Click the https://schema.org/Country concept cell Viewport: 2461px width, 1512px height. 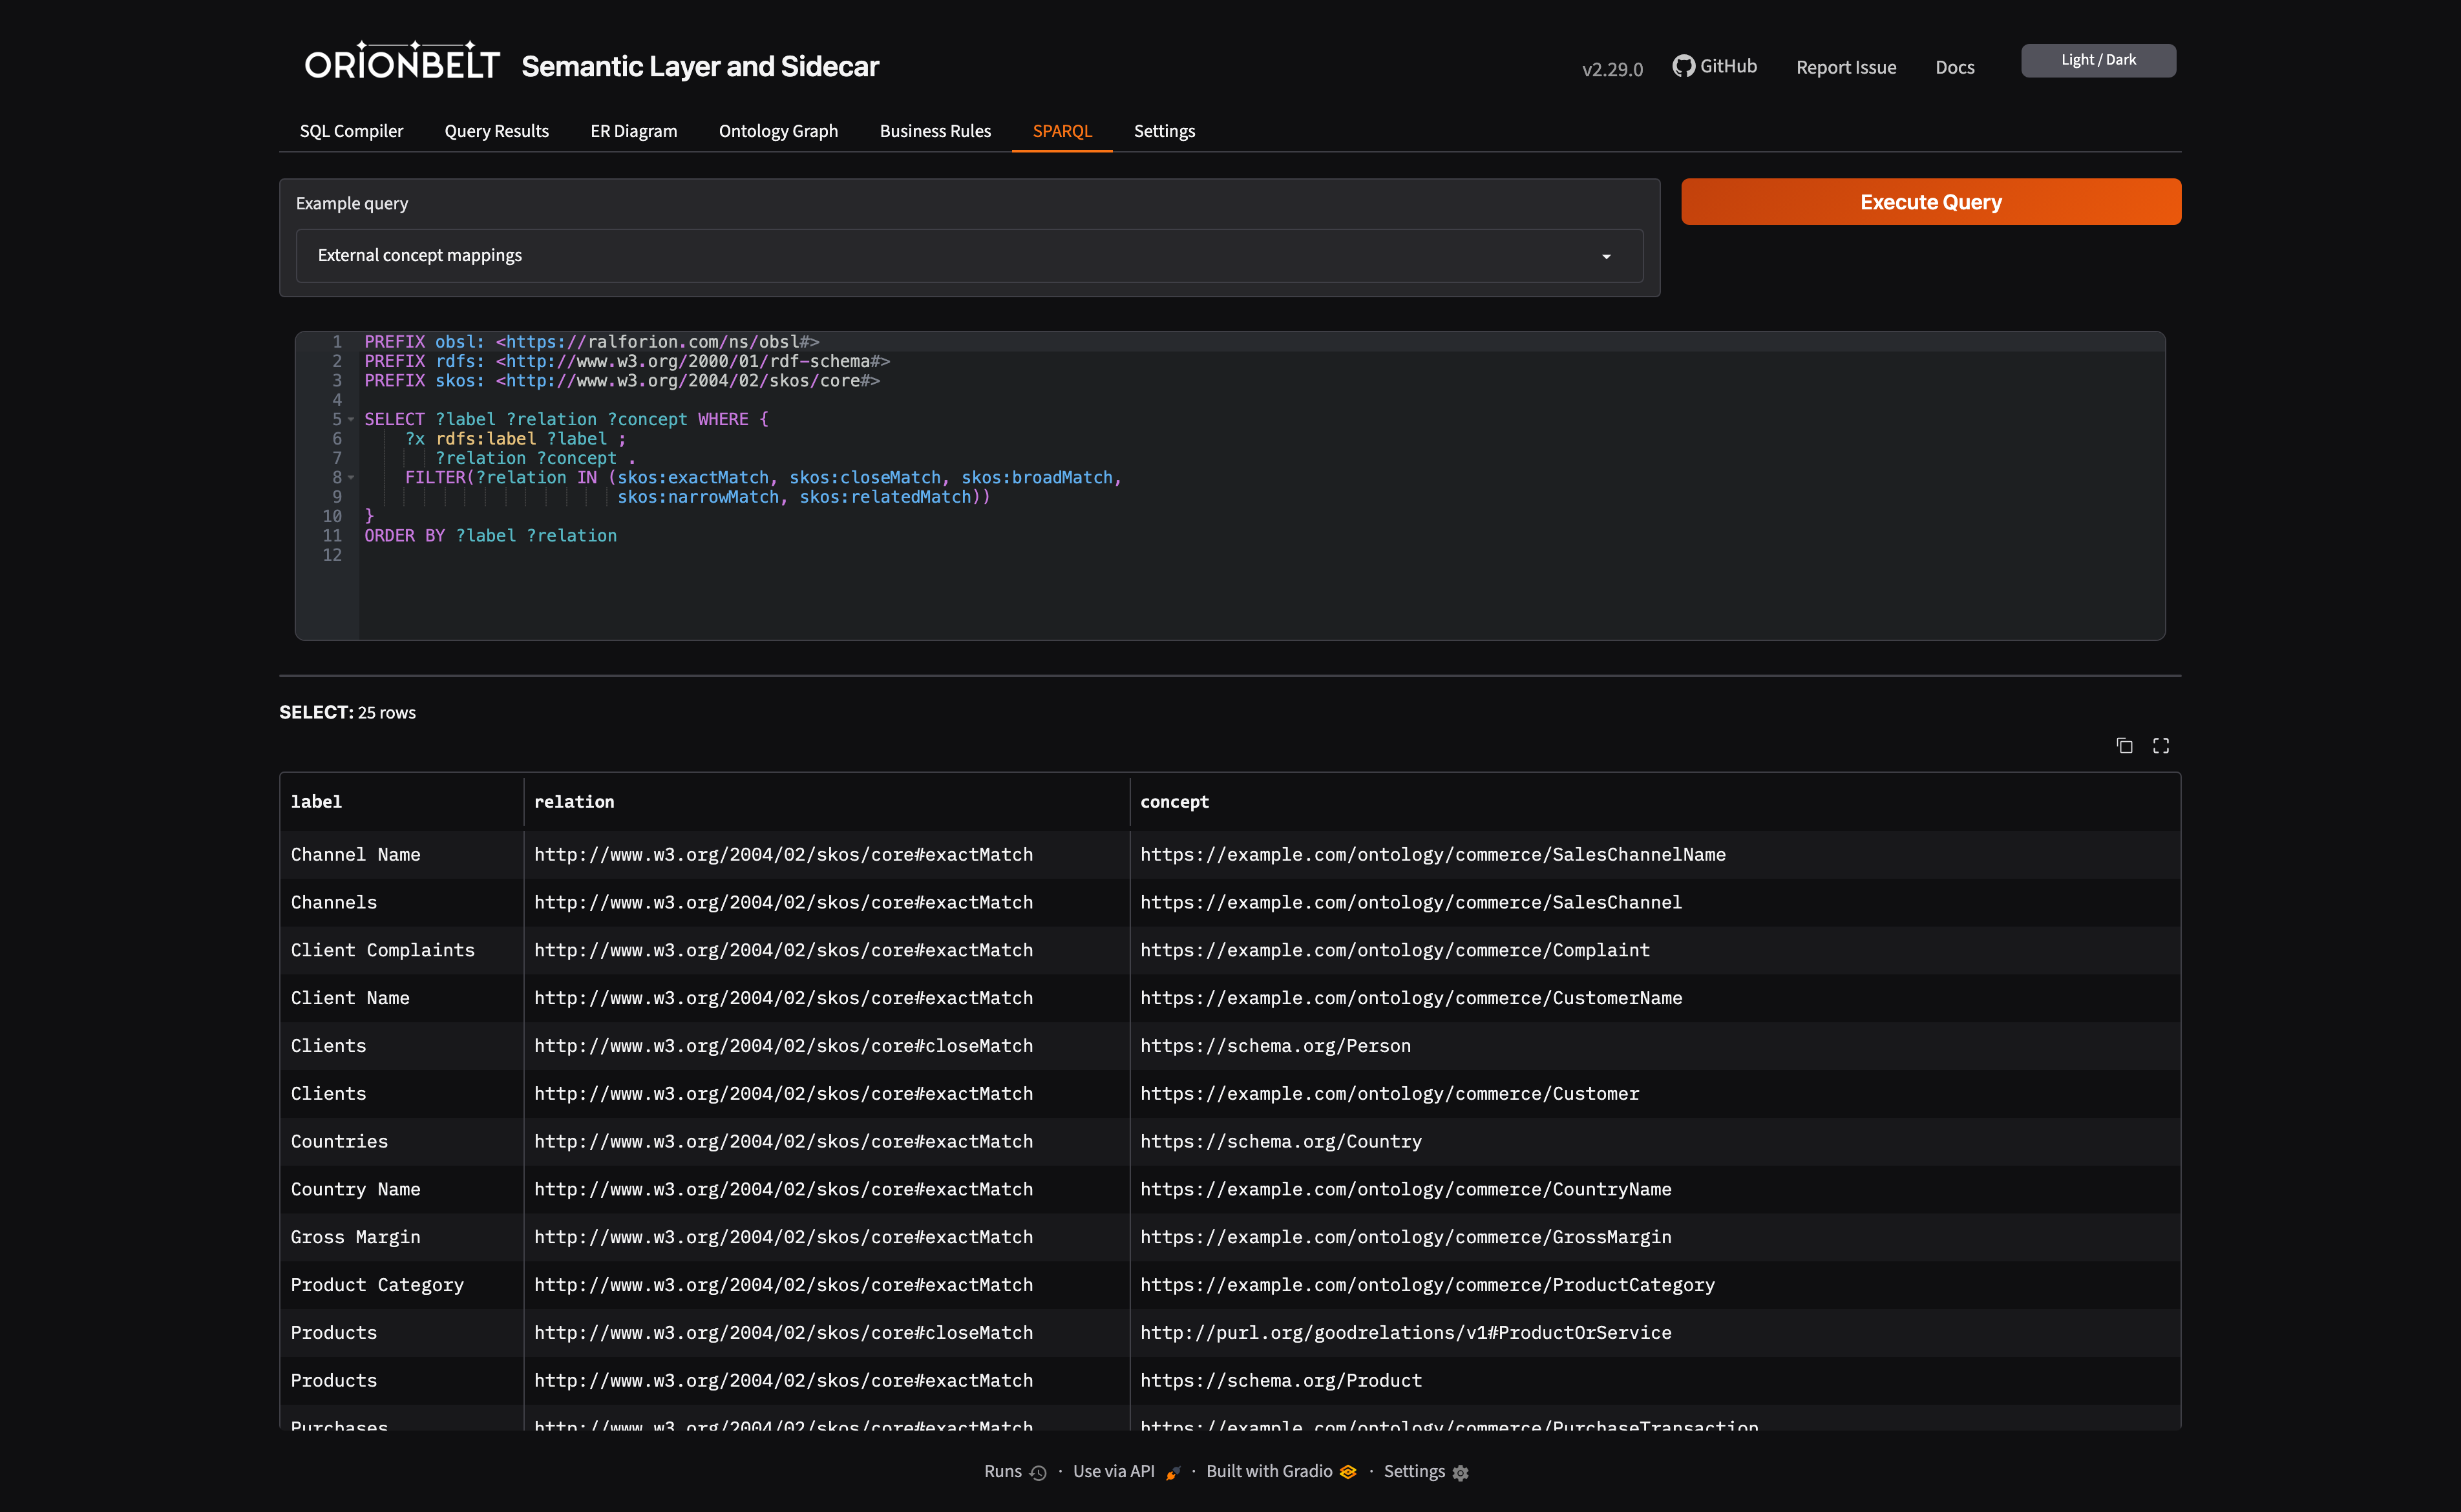(1655, 1142)
